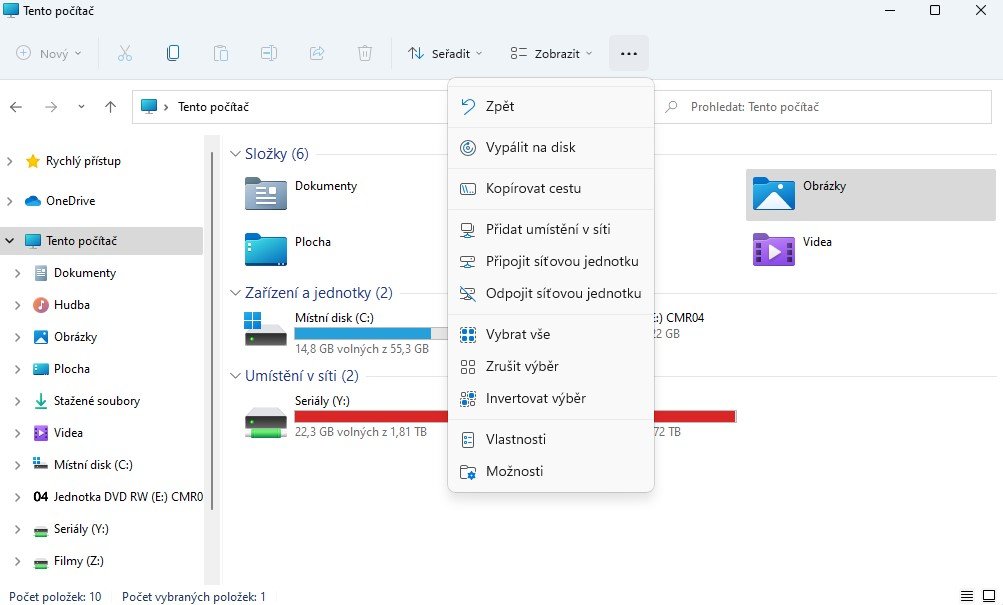
Task: Choose Přidat umístění v síti
Action: (x=551, y=229)
